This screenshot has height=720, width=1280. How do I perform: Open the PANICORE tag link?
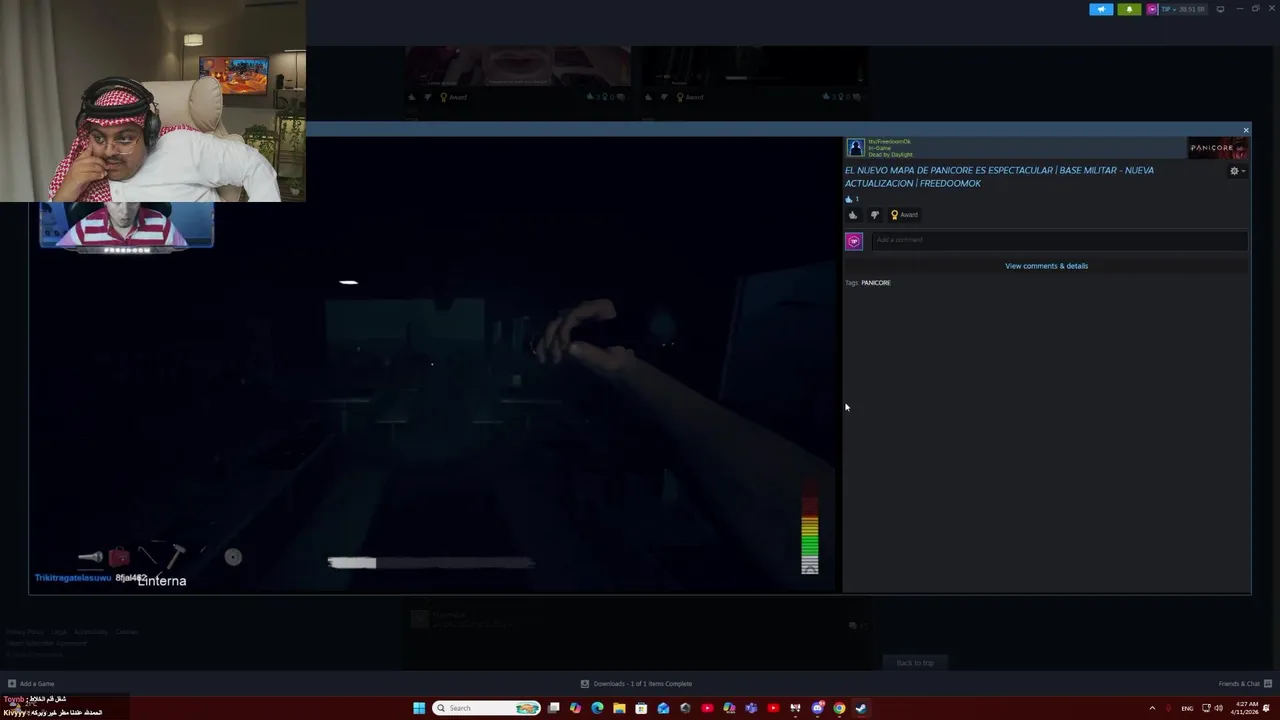coord(875,283)
